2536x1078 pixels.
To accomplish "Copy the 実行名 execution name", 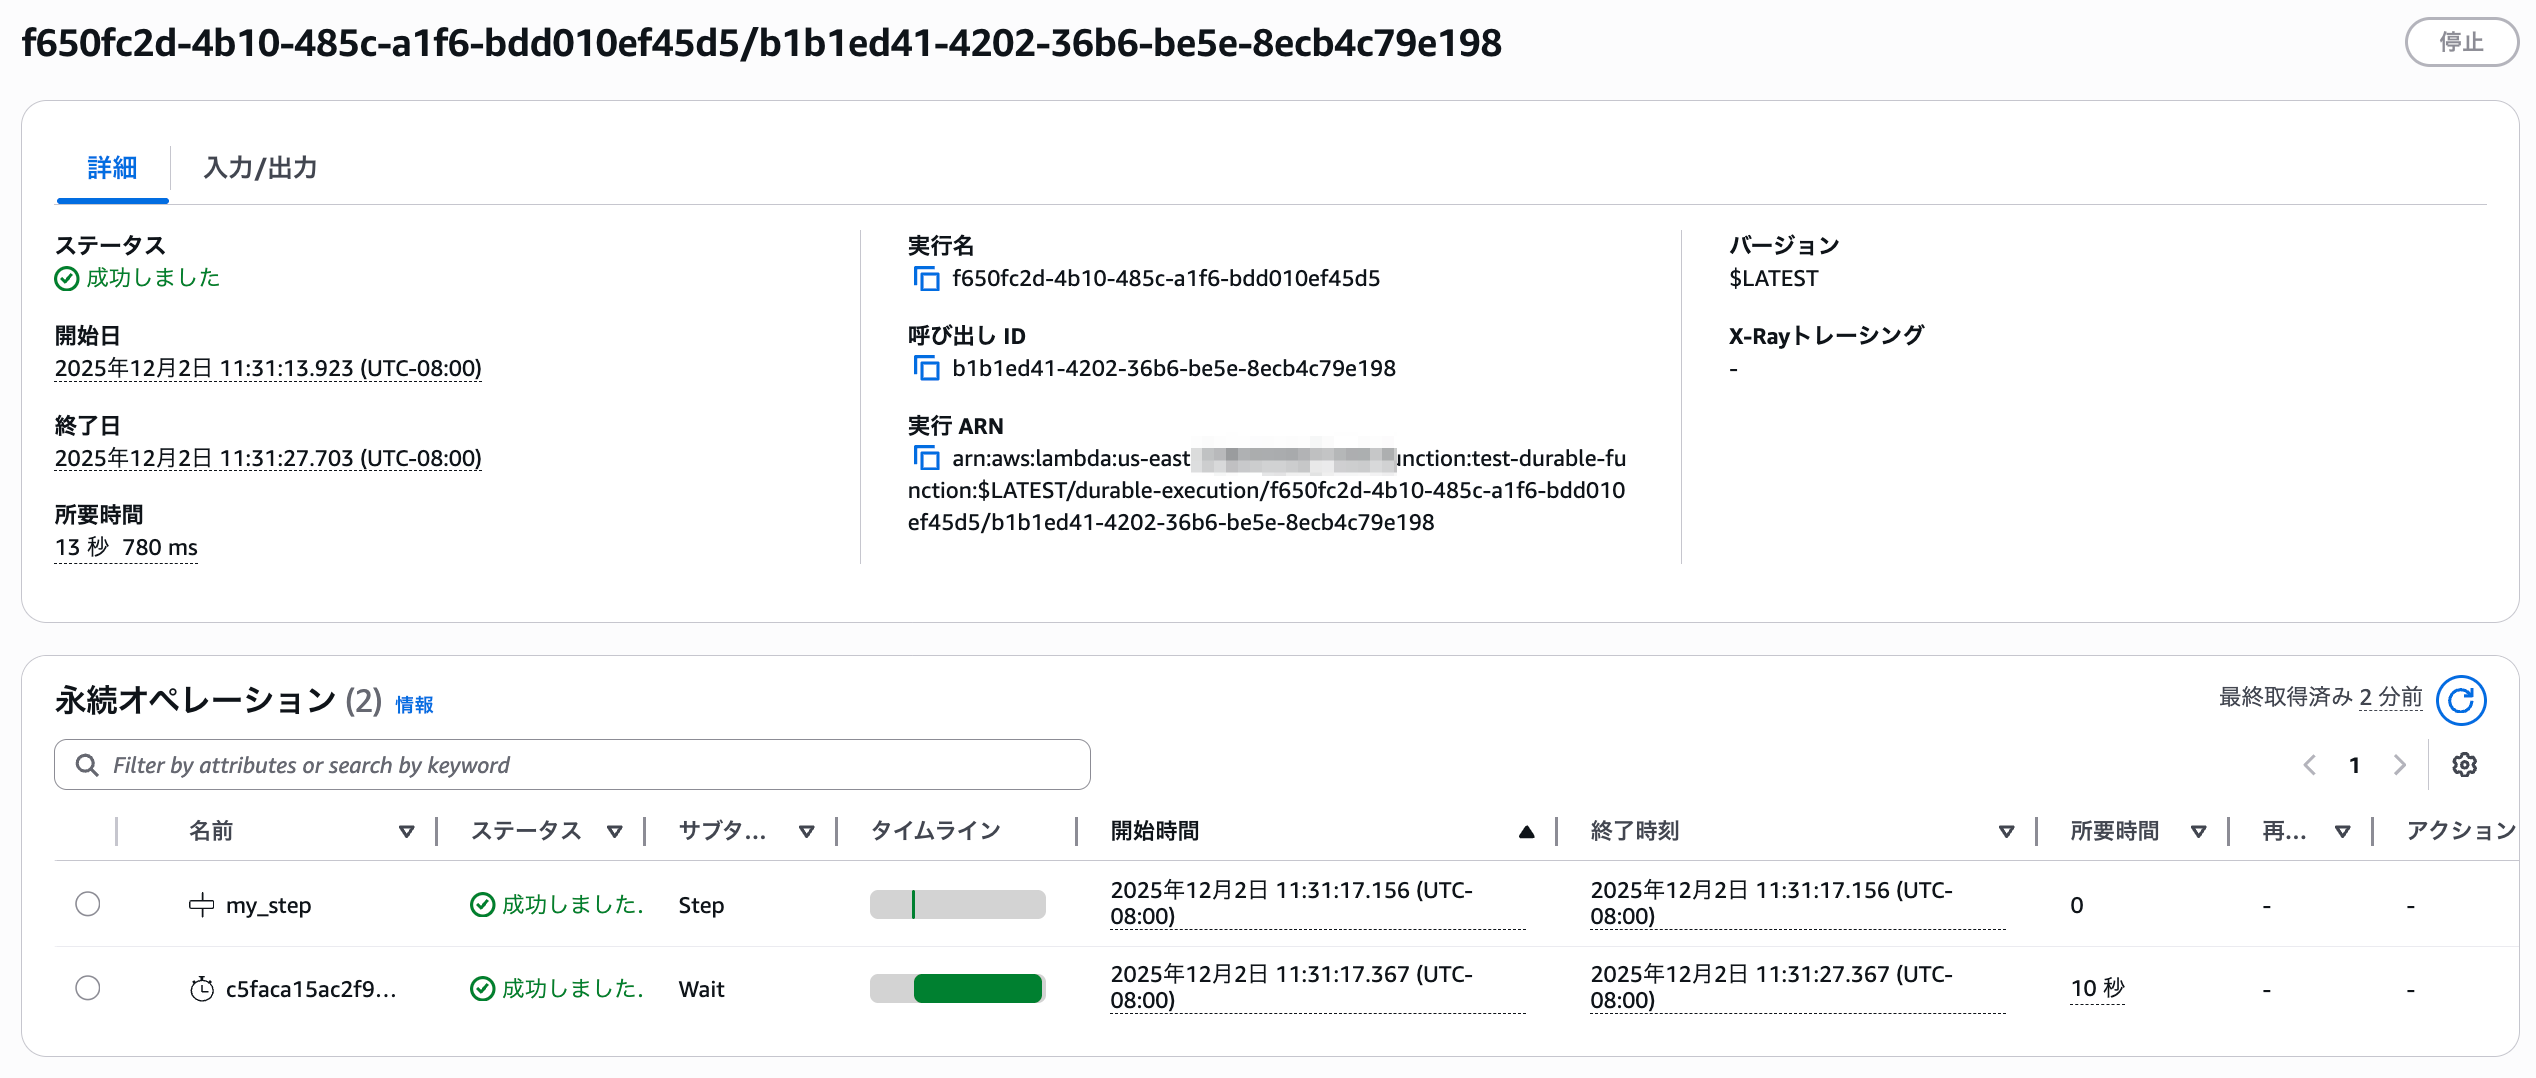I will (x=925, y=278).
